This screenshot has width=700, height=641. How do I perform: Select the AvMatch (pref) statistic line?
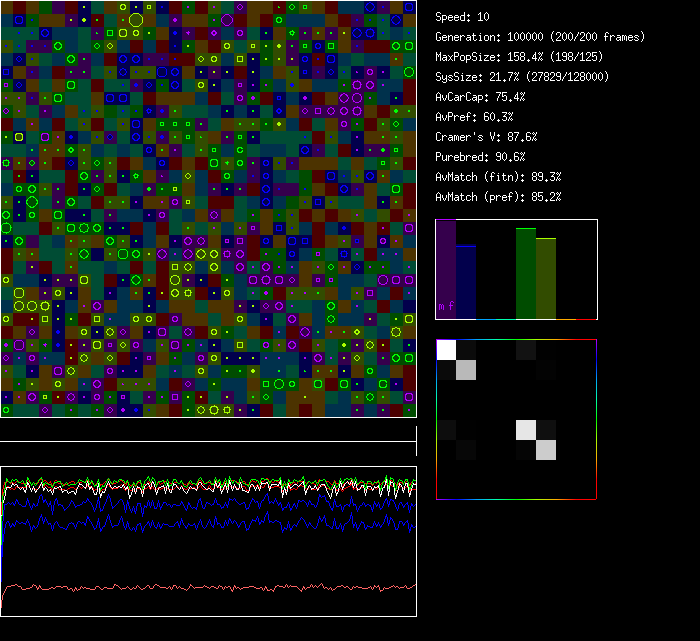[498, 197]
